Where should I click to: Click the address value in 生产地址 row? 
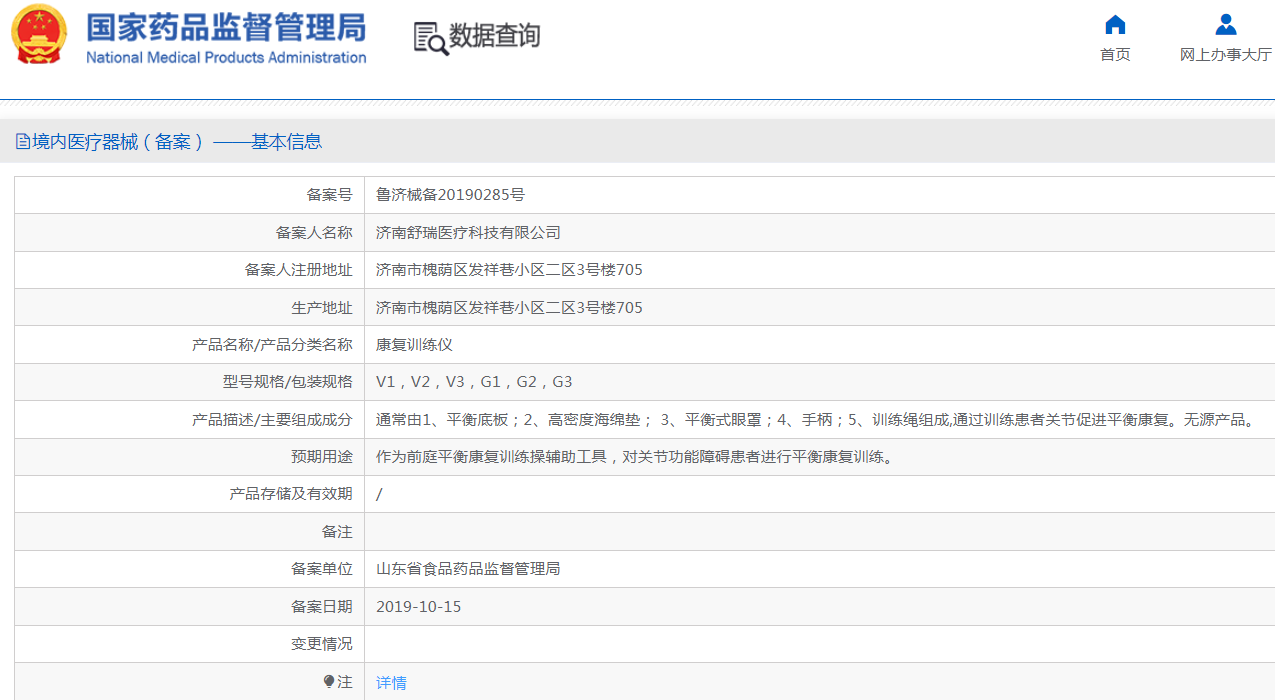(509, 308)
